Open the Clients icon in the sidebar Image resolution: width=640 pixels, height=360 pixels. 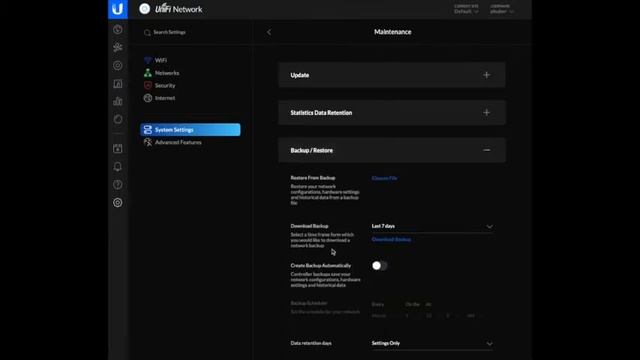click(x=118, y=84)
